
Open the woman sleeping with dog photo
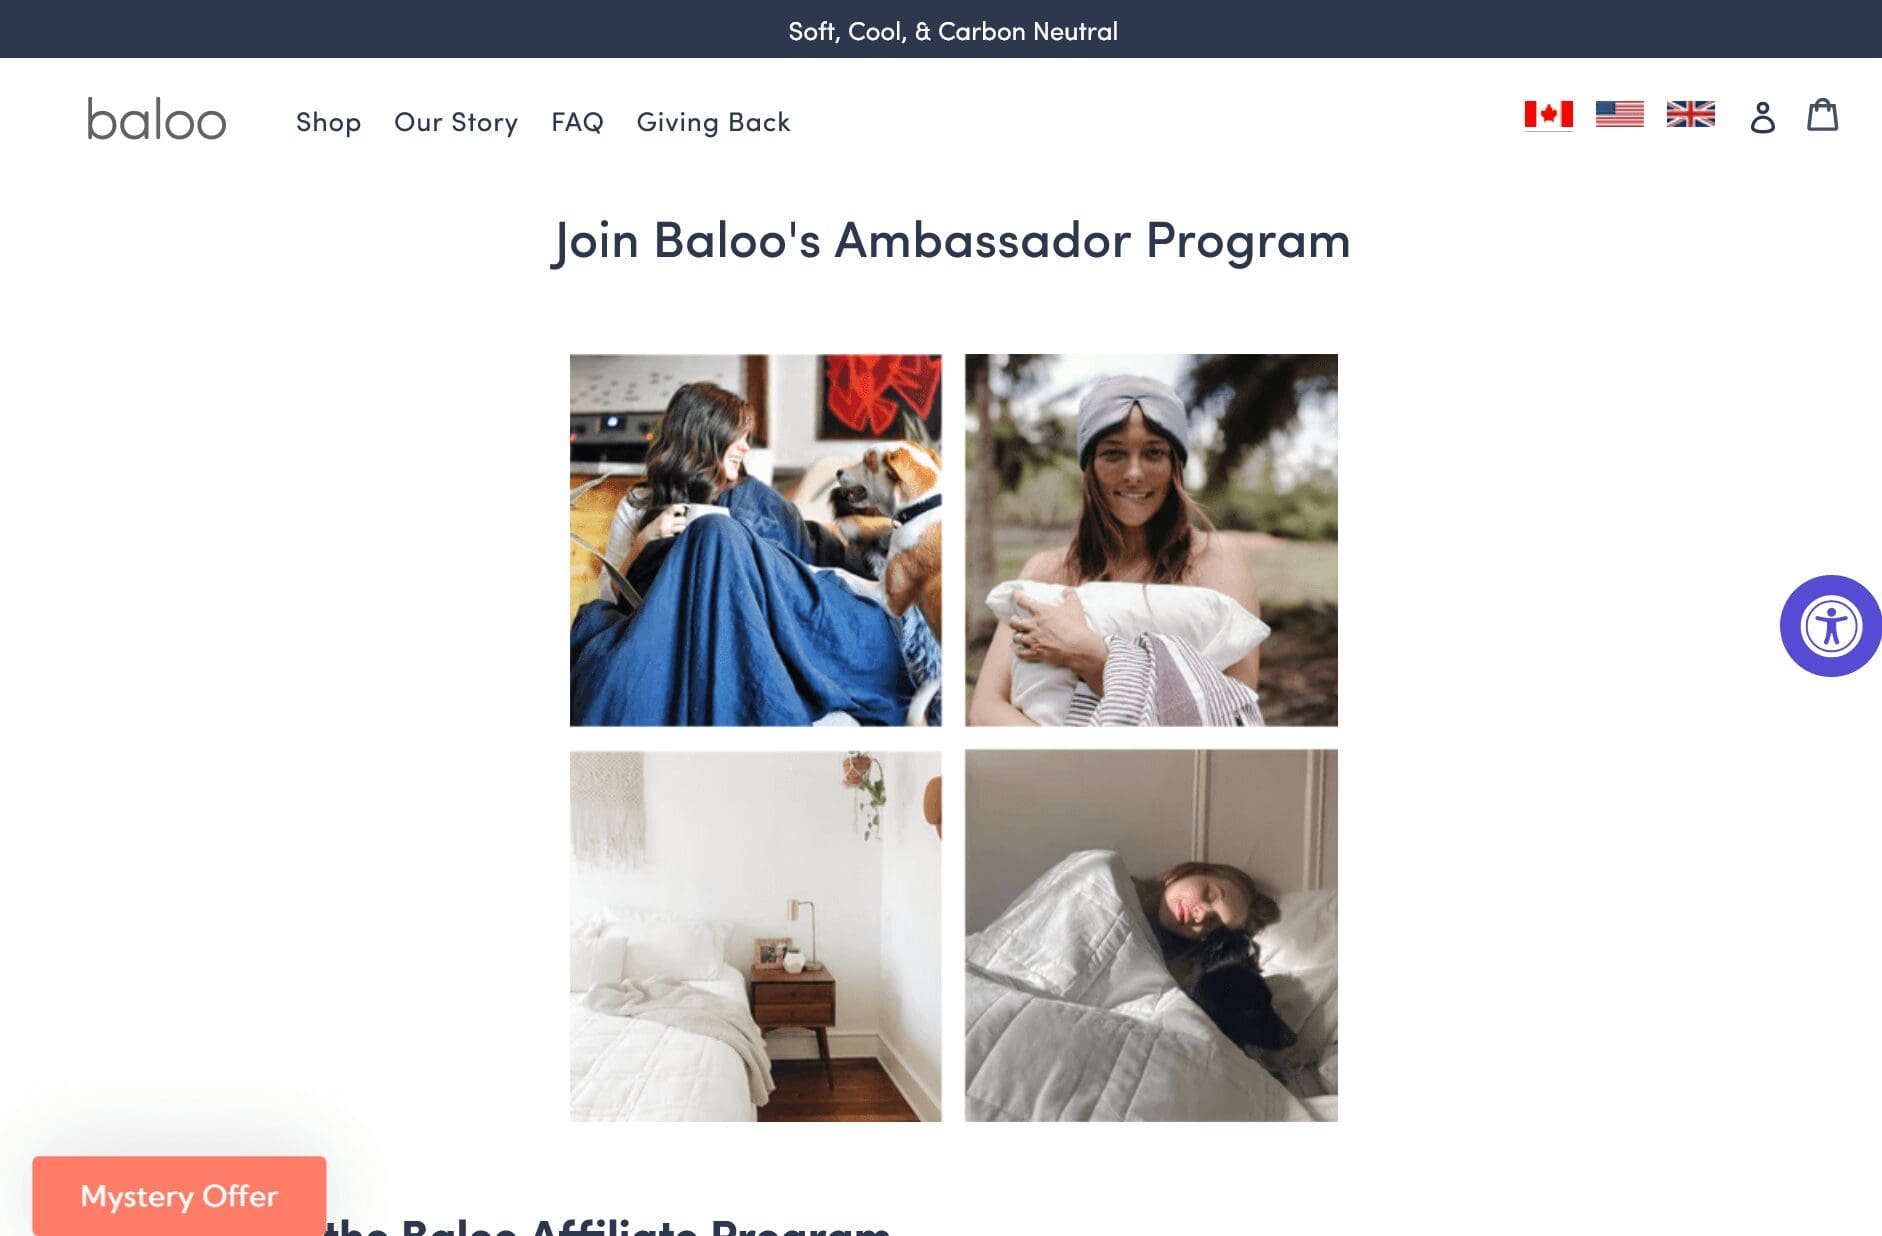[1151, 936]
